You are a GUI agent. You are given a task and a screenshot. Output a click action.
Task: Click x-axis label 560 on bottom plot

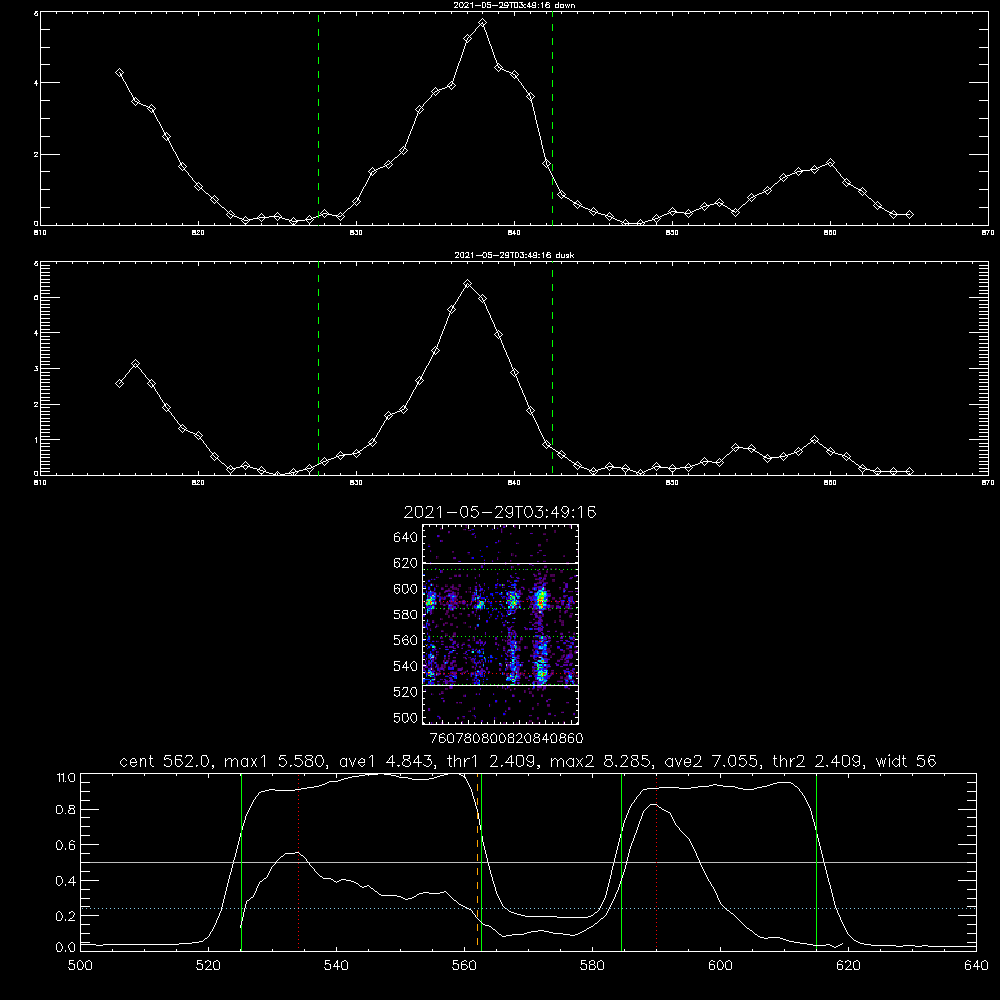pos(464,966)
